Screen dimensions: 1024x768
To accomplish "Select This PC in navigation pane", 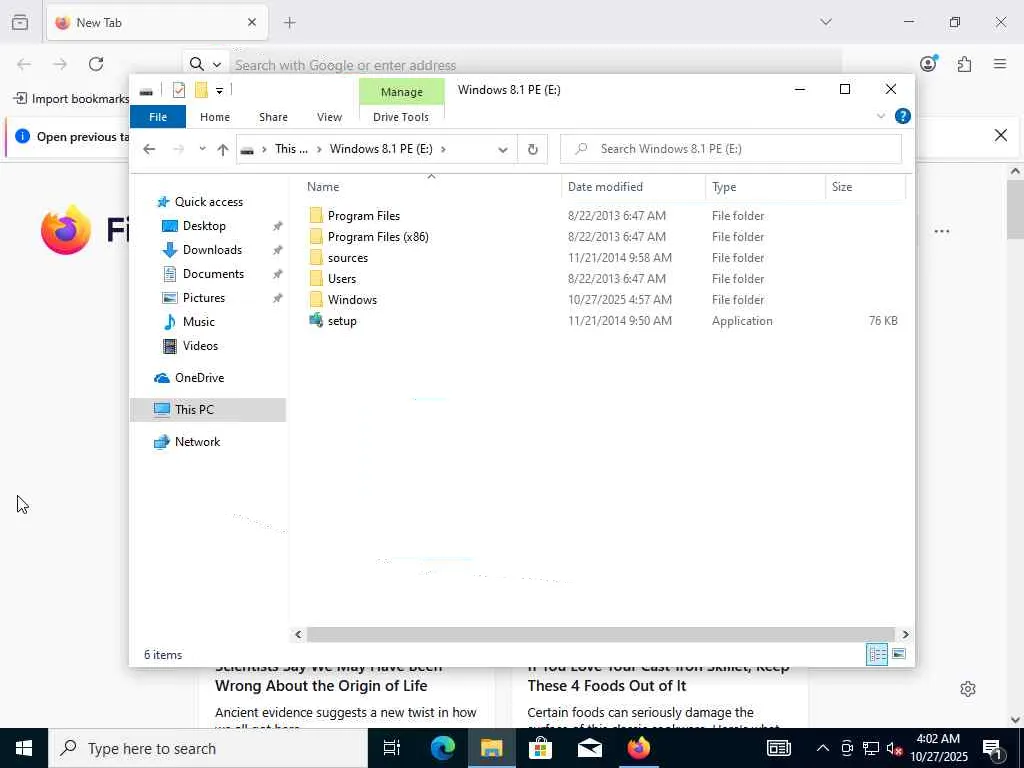I will [x=208, y=409].
